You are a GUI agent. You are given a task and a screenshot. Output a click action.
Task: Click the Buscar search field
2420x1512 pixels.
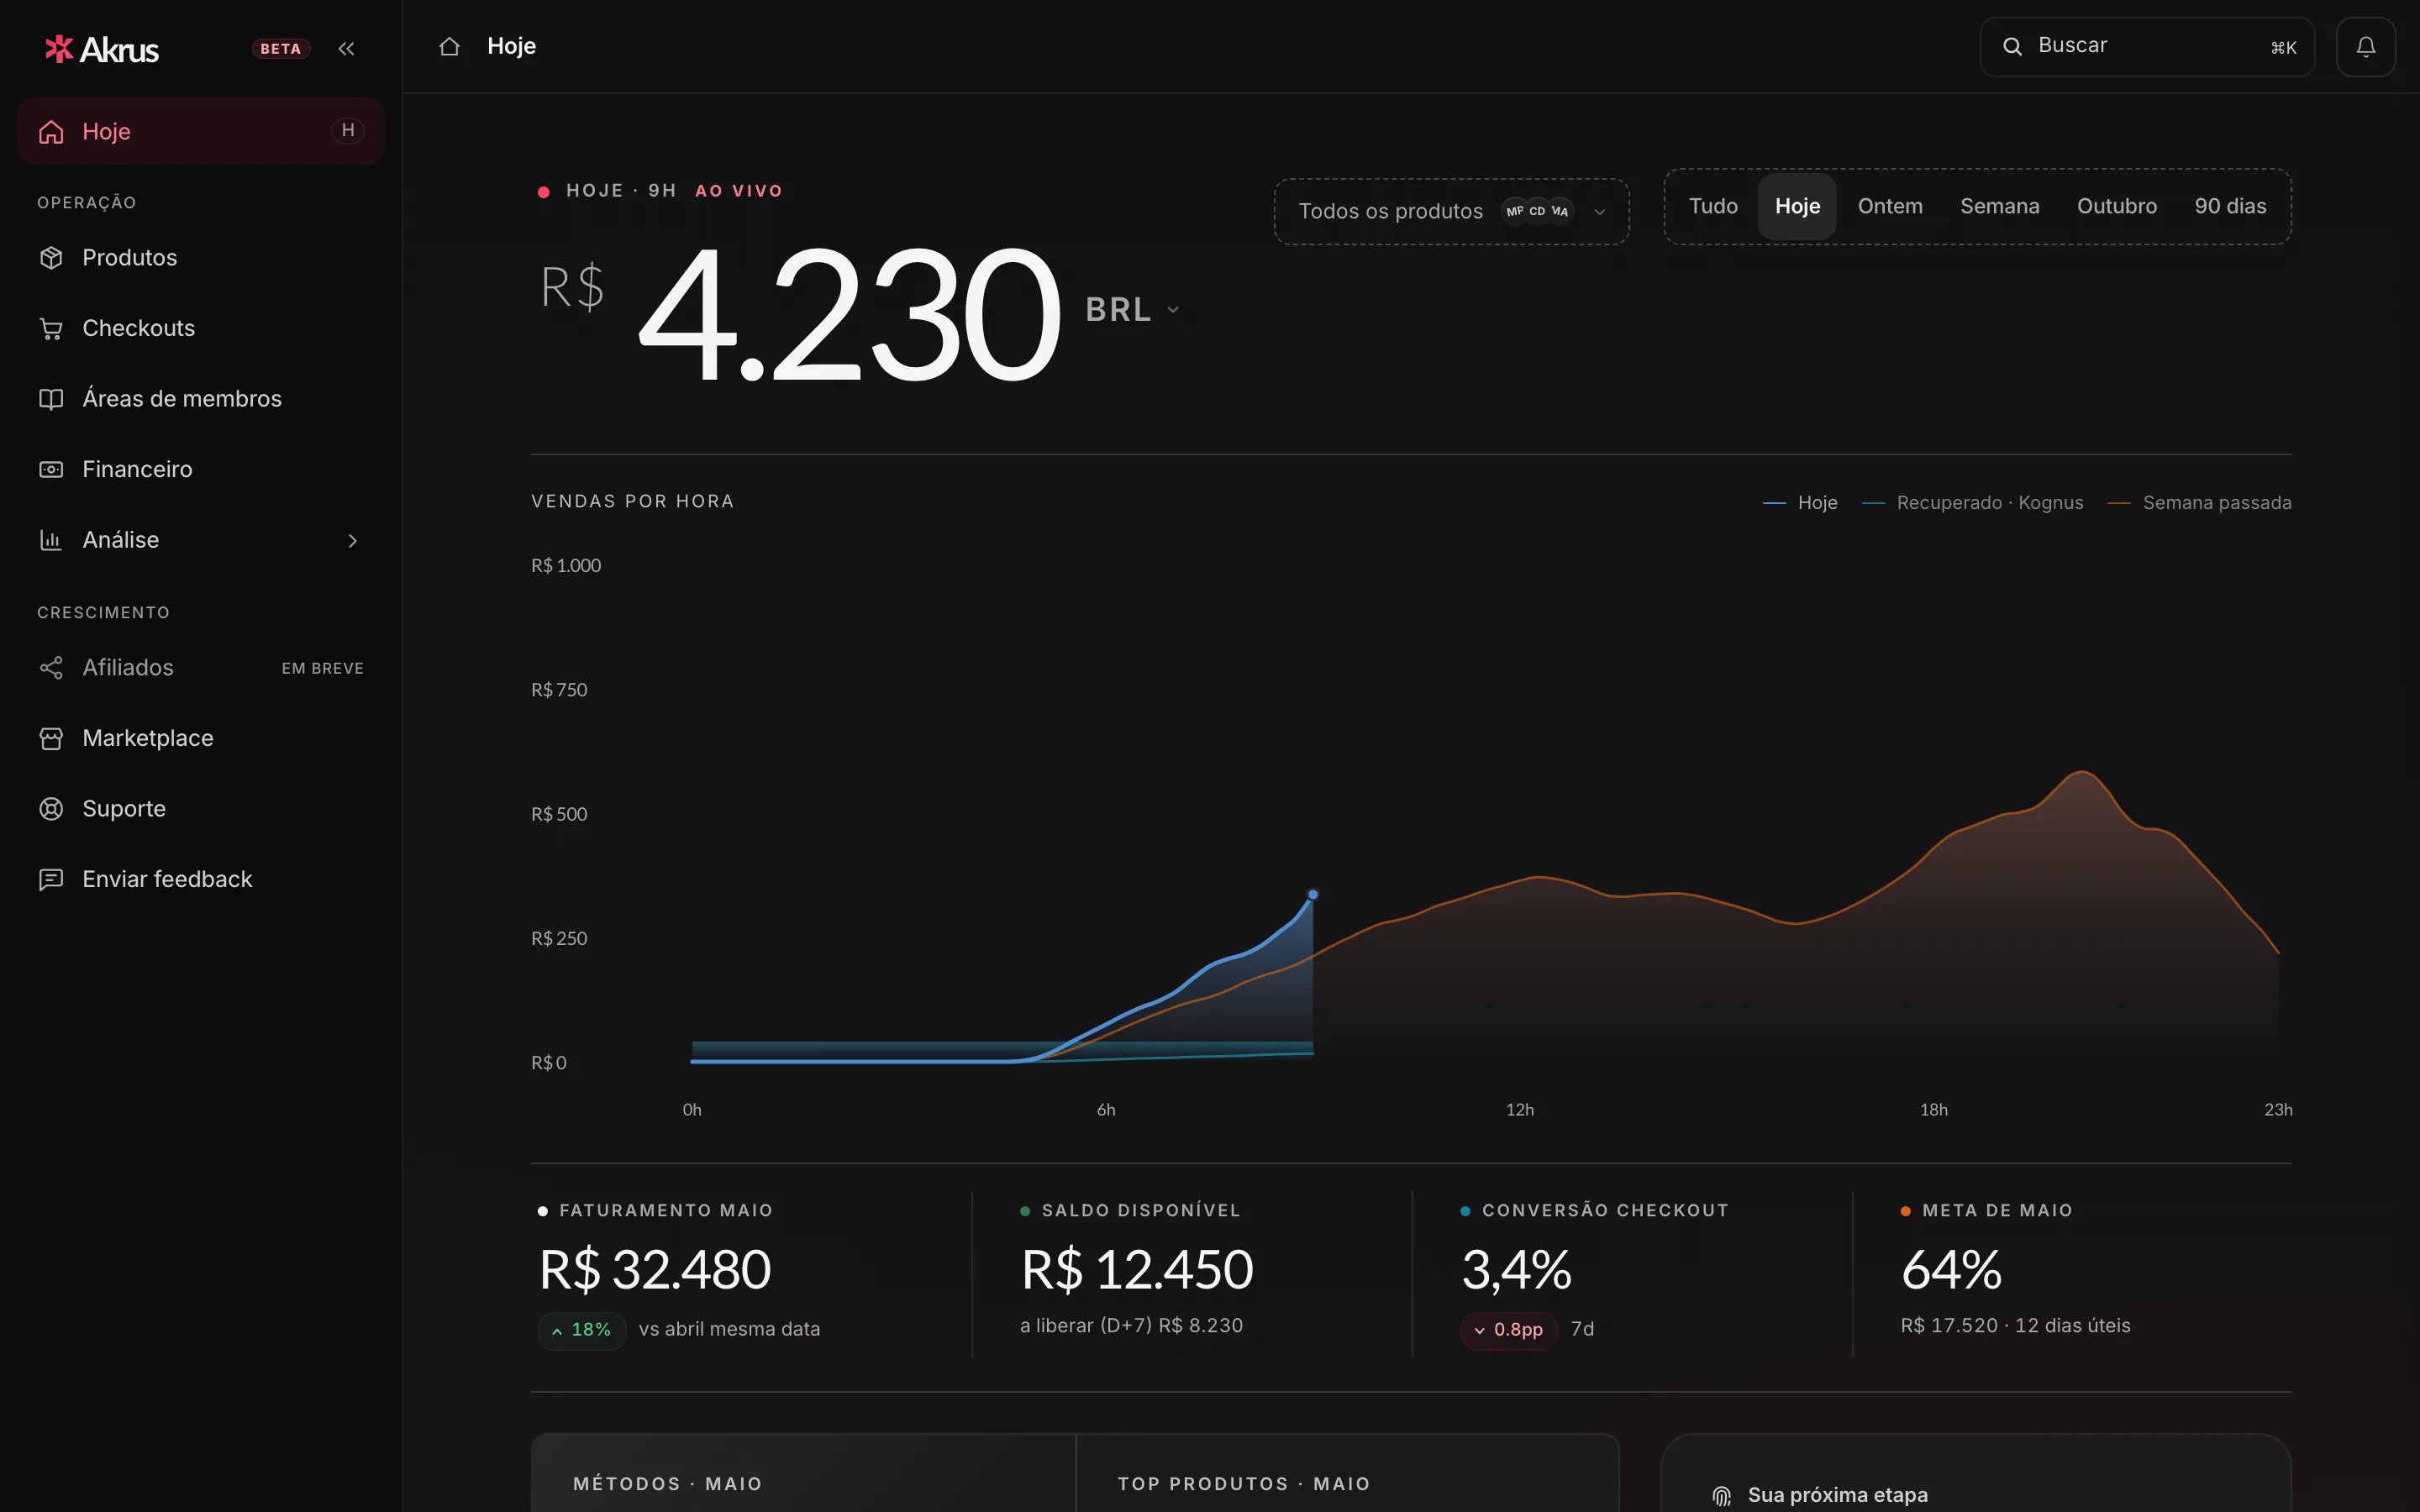tap(2147, 46)
